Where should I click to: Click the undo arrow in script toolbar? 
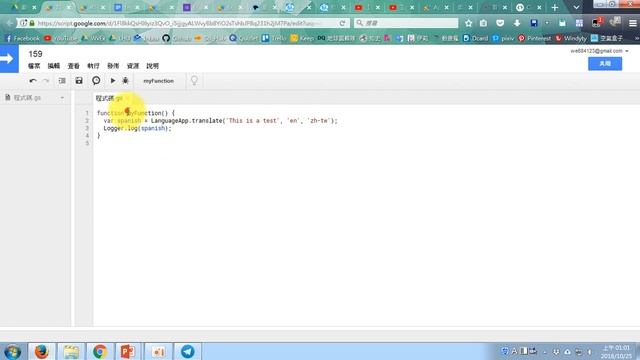pyautogui.click(x=33, y=81)
